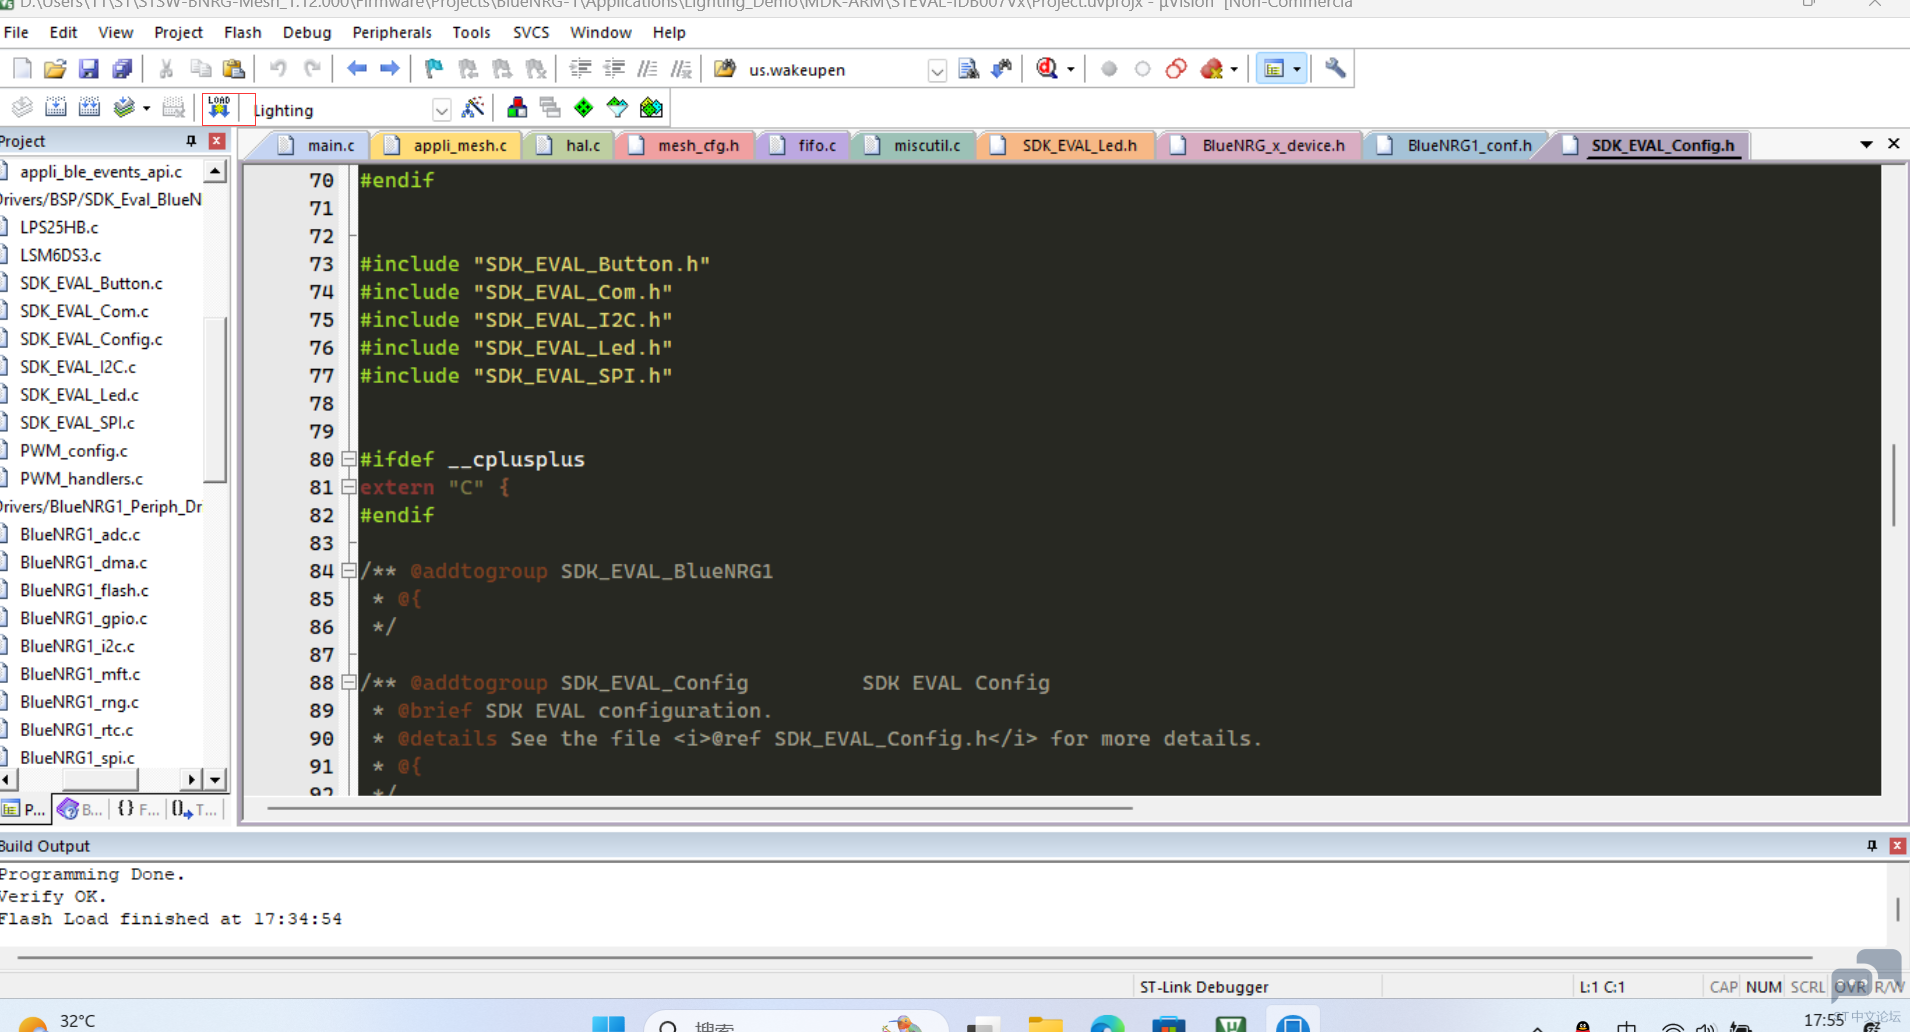Open Options for Target magic wand

[473, 107]
